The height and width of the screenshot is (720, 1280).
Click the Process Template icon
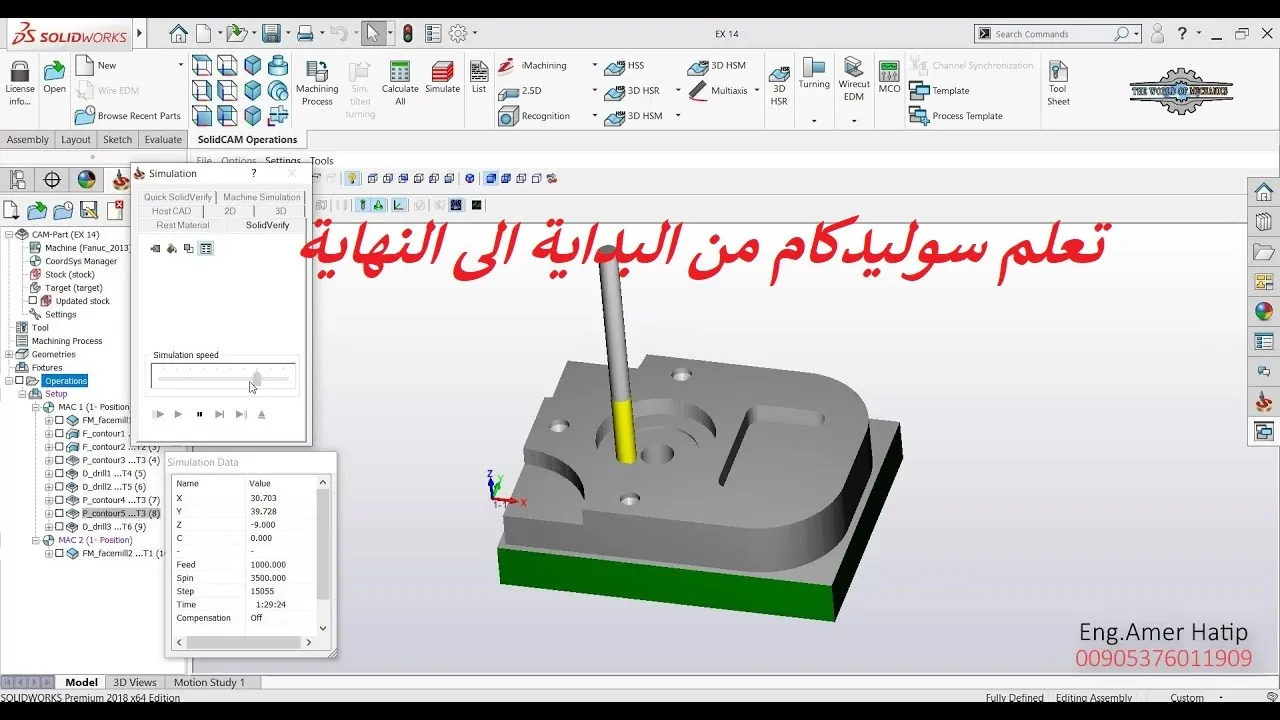click(919, 116)
